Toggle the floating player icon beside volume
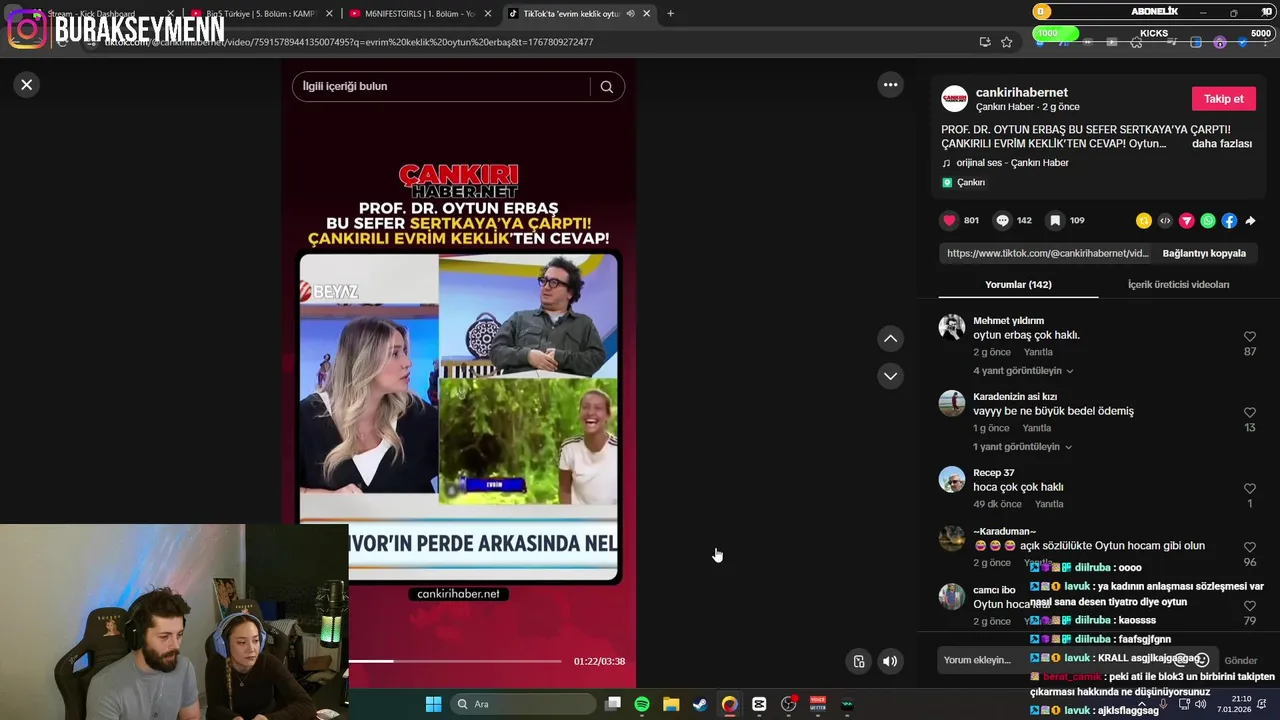 click(858, 661)
